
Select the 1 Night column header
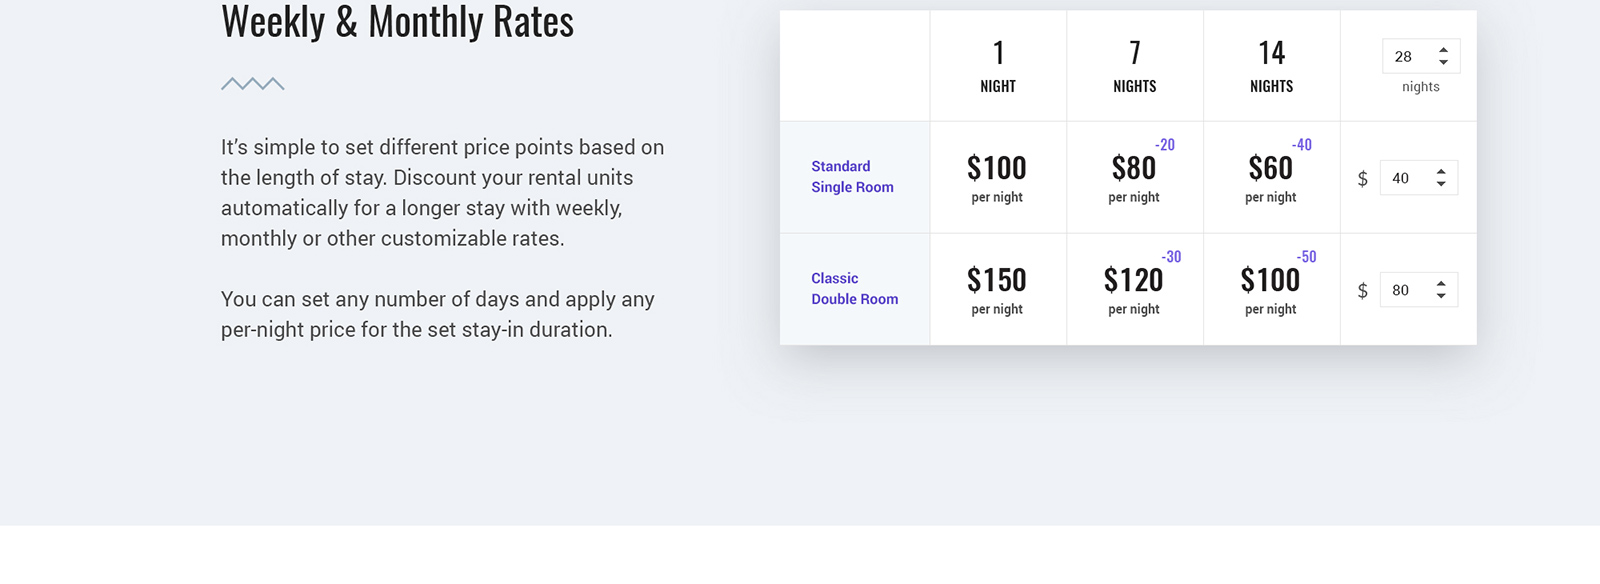[998, 66]
